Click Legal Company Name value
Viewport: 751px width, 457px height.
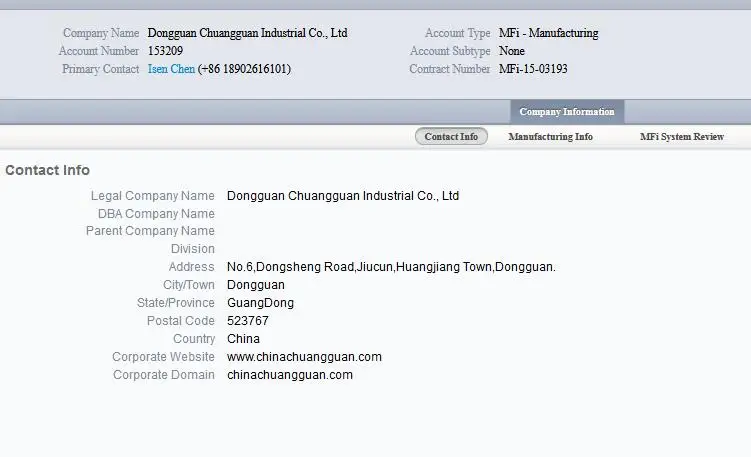343,196
